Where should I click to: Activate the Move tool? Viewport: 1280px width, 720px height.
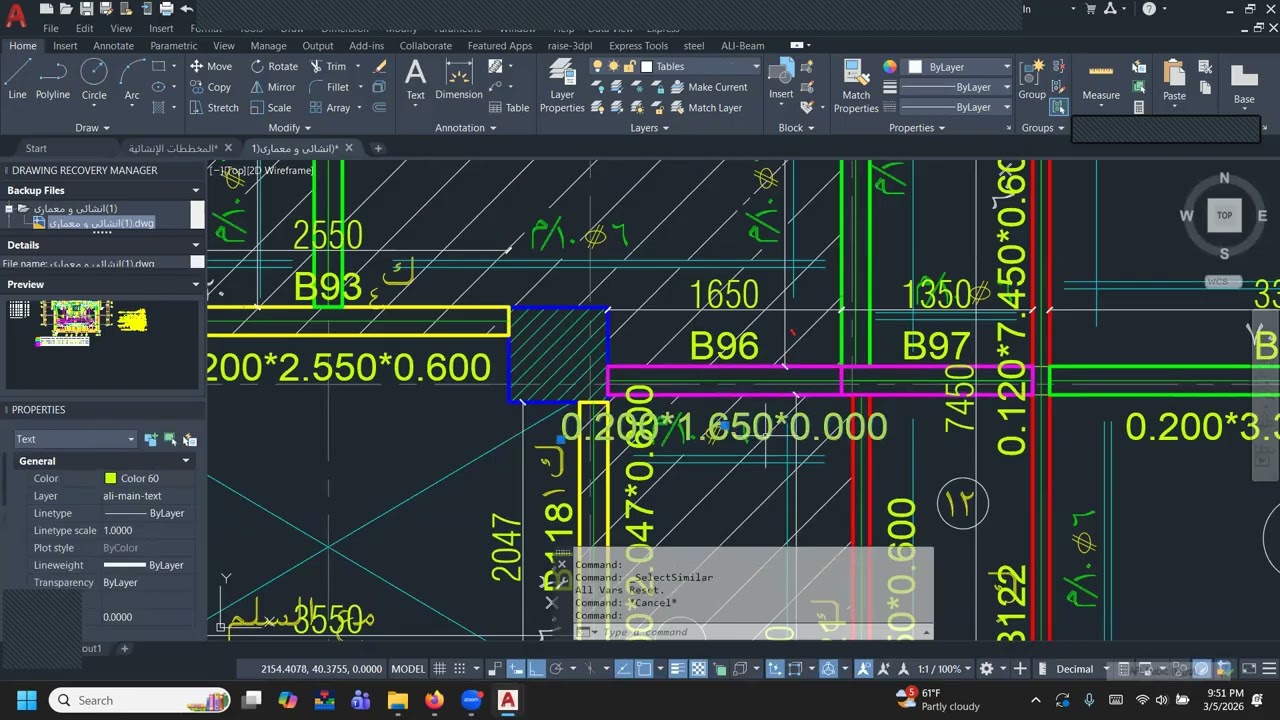click(x=211, y=66)
